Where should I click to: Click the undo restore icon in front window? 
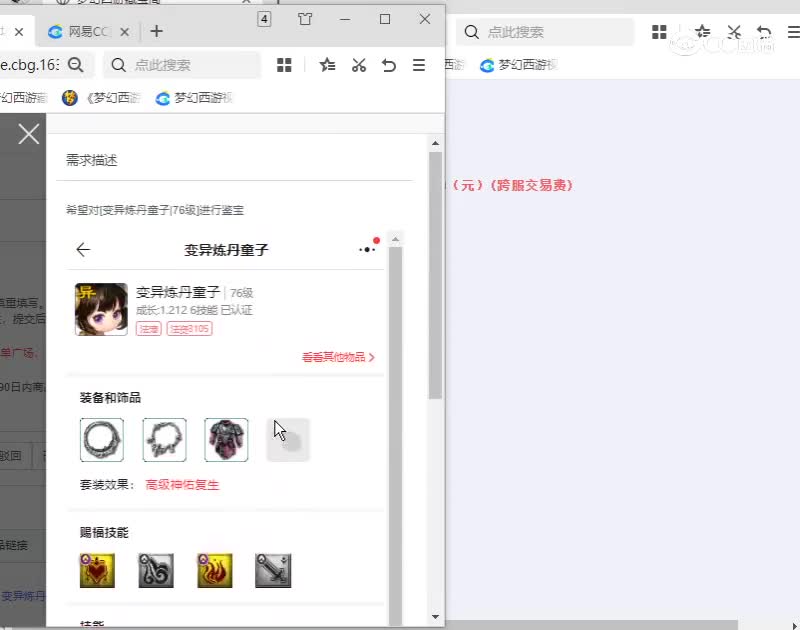pyautogui.click(x=389, y=65)
